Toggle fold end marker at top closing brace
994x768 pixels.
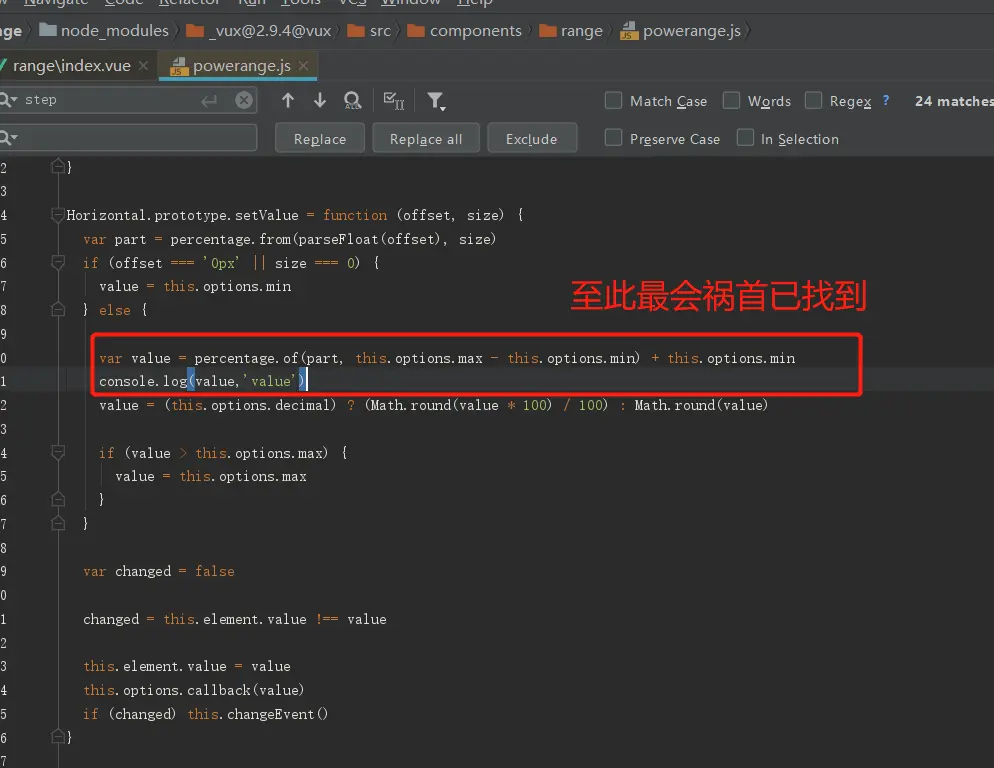[x=58, y=167]
